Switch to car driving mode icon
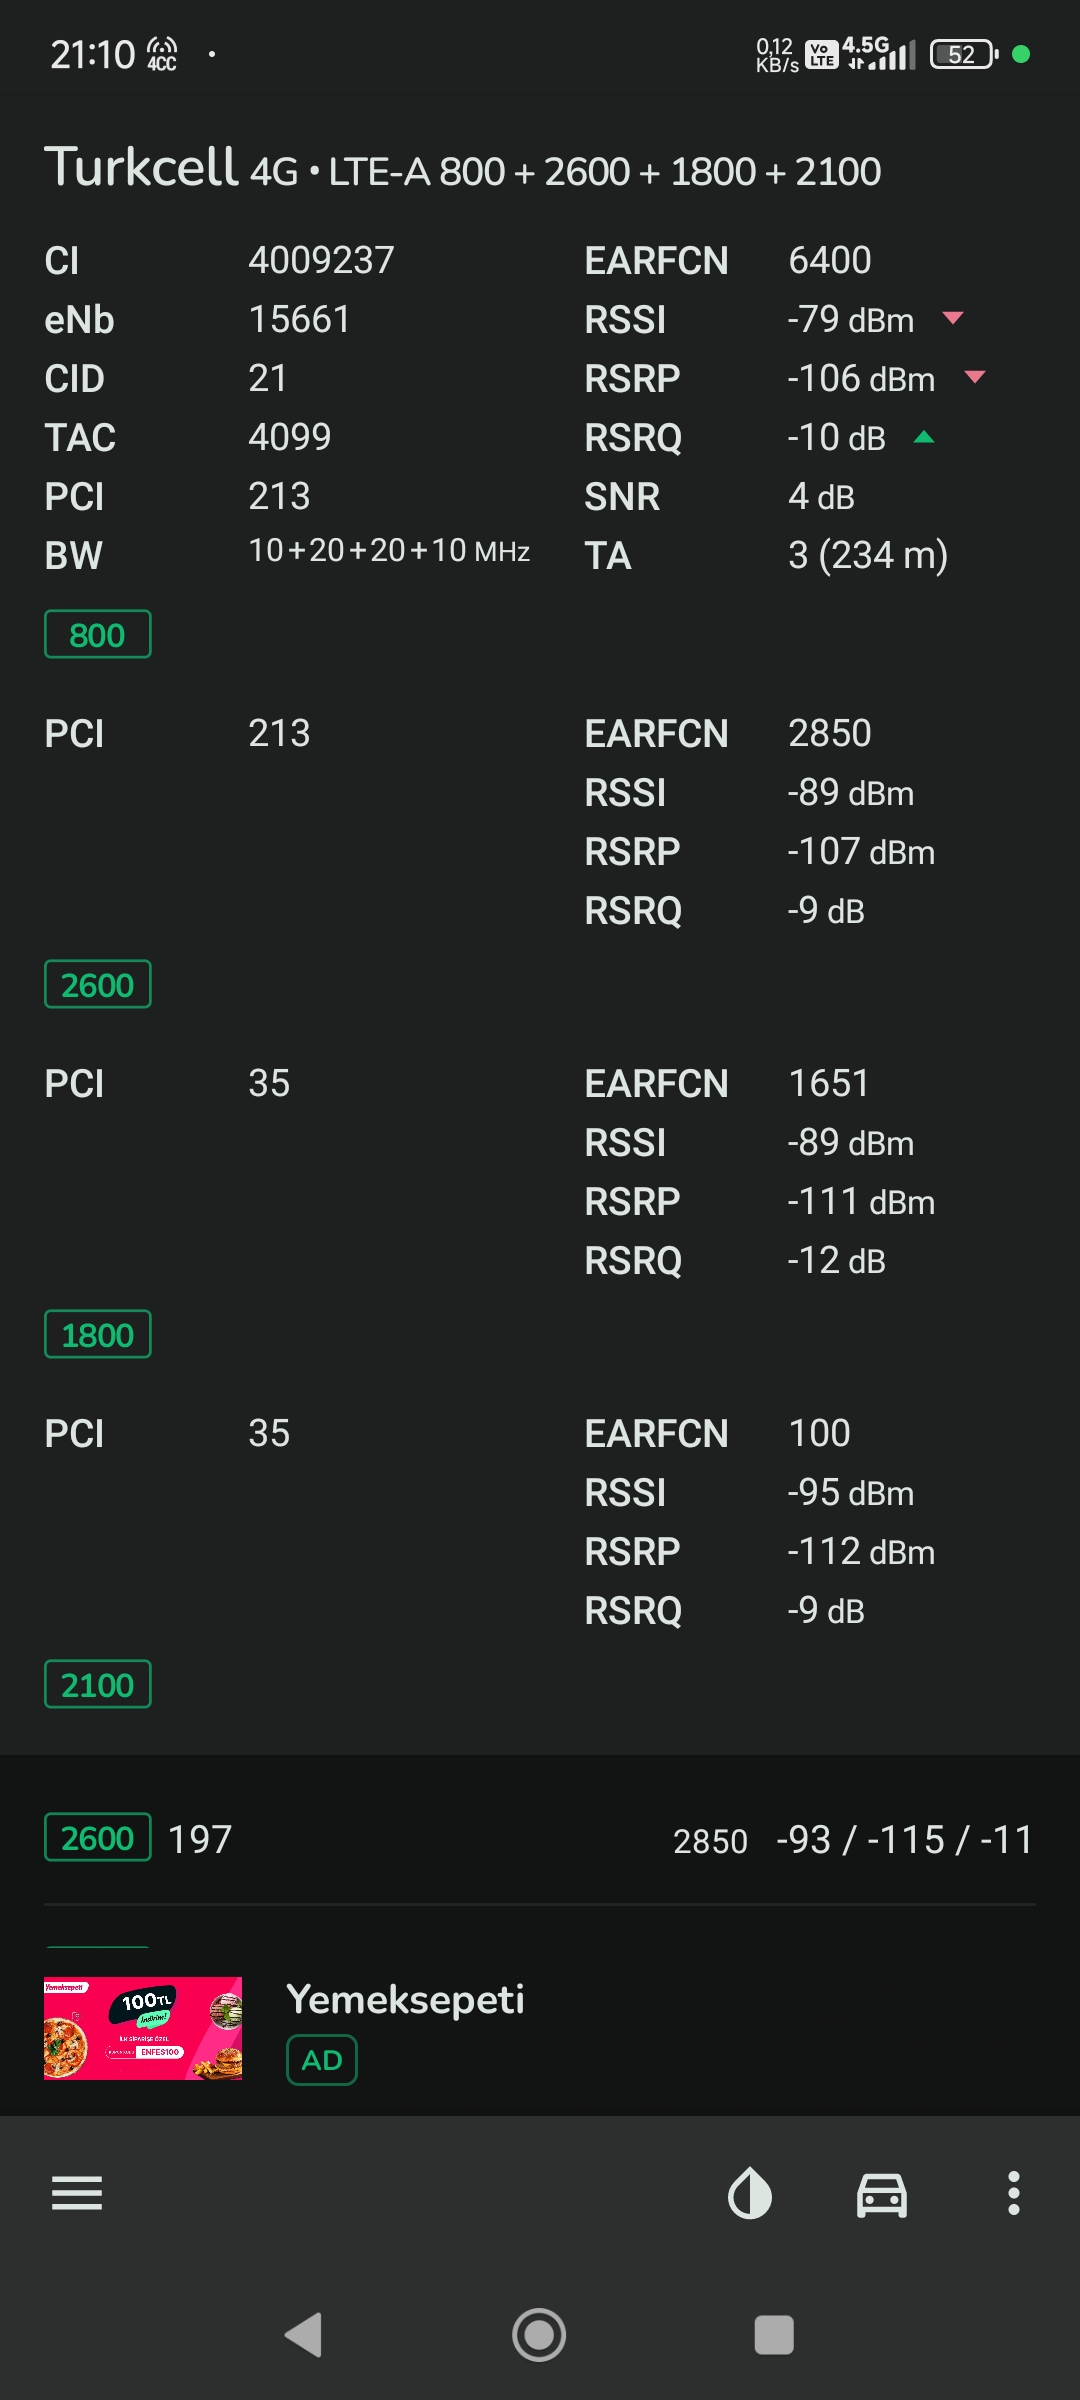Screen dimensions: 1080x2400 click(882, 2195)
